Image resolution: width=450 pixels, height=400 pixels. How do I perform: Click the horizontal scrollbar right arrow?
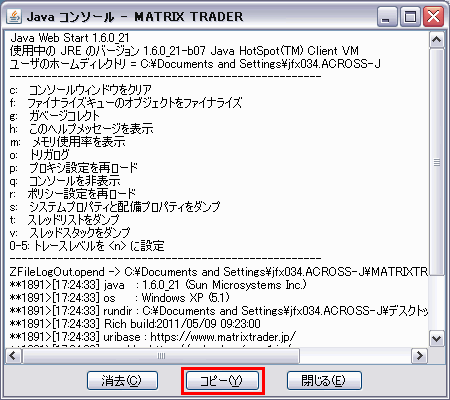[x=419, y=355]
